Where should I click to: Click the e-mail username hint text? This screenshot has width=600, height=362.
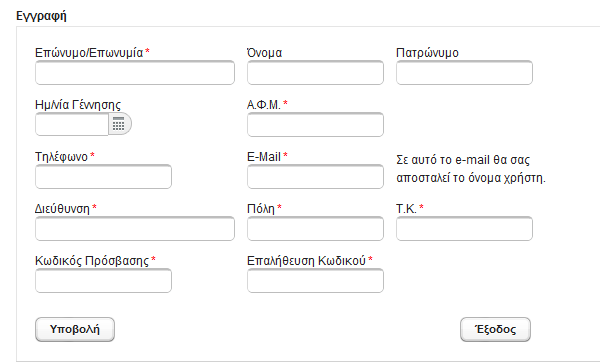pyautogui.click(x=471, y=169)
